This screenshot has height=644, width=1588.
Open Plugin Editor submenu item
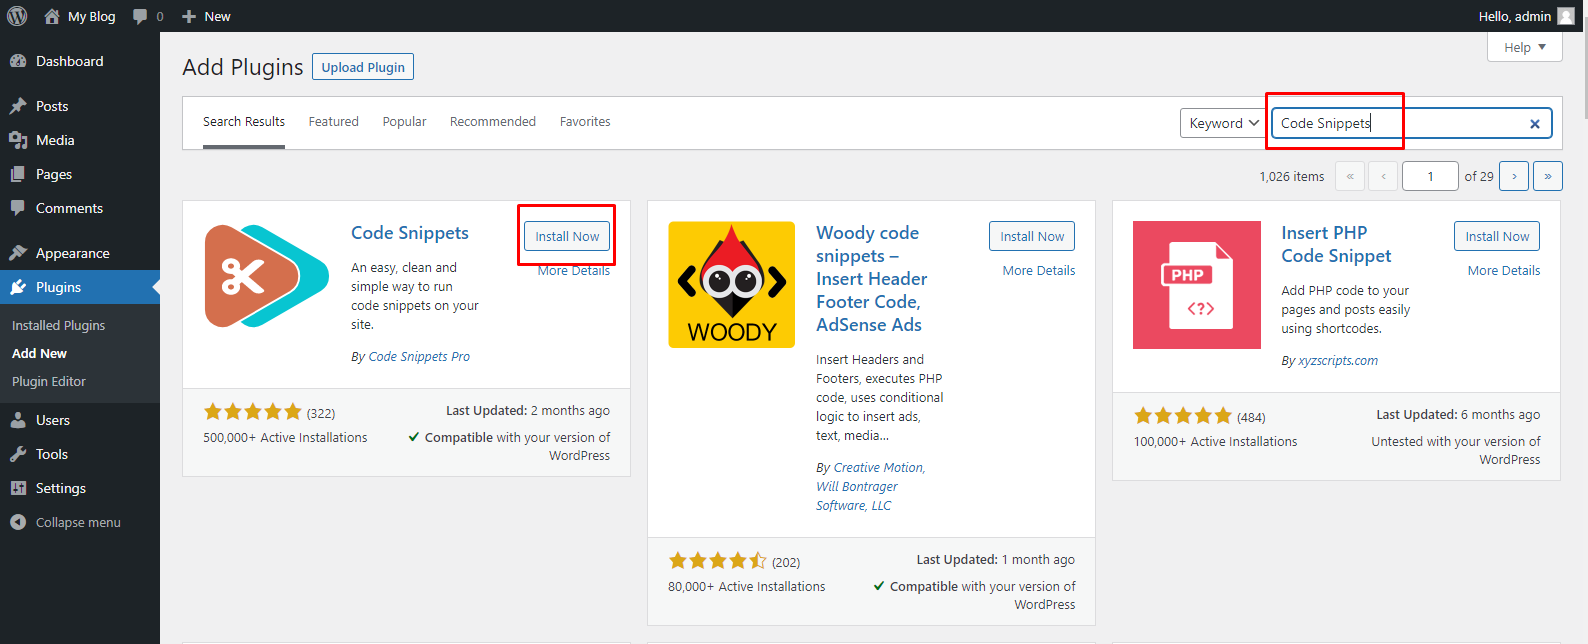(49, 381)
